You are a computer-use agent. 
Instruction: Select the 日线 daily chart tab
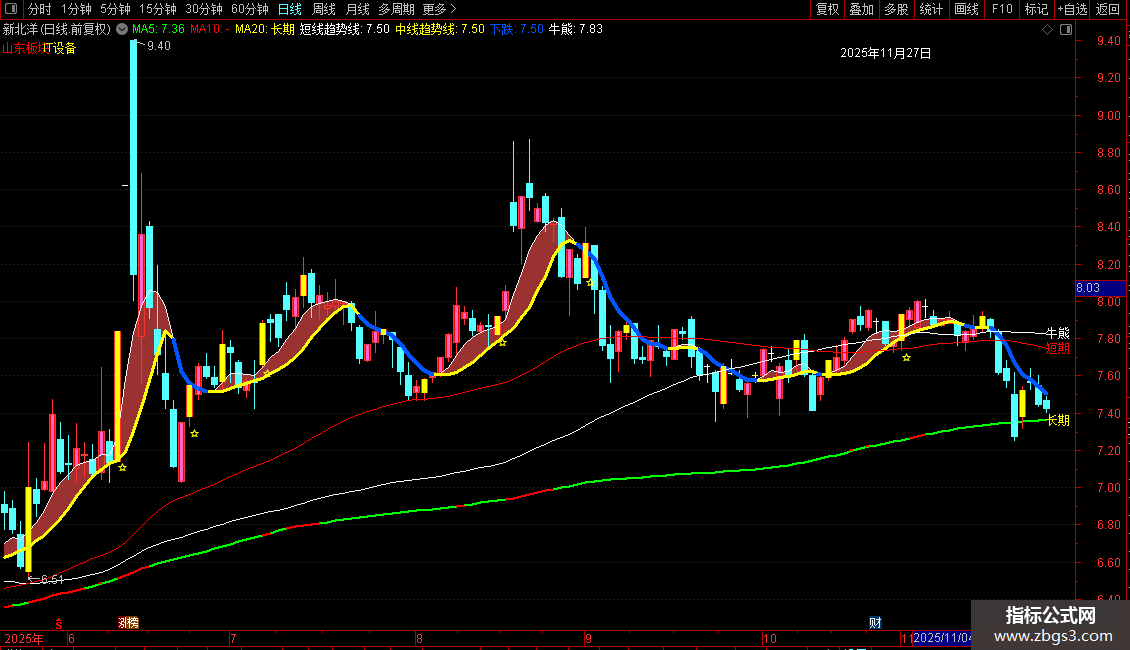pyautogui.click(x=290, y=9)
